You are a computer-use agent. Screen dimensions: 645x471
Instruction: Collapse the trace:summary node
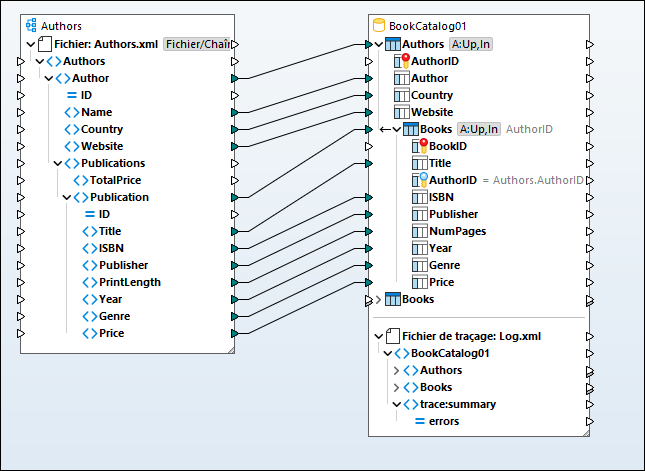[396, 404]
